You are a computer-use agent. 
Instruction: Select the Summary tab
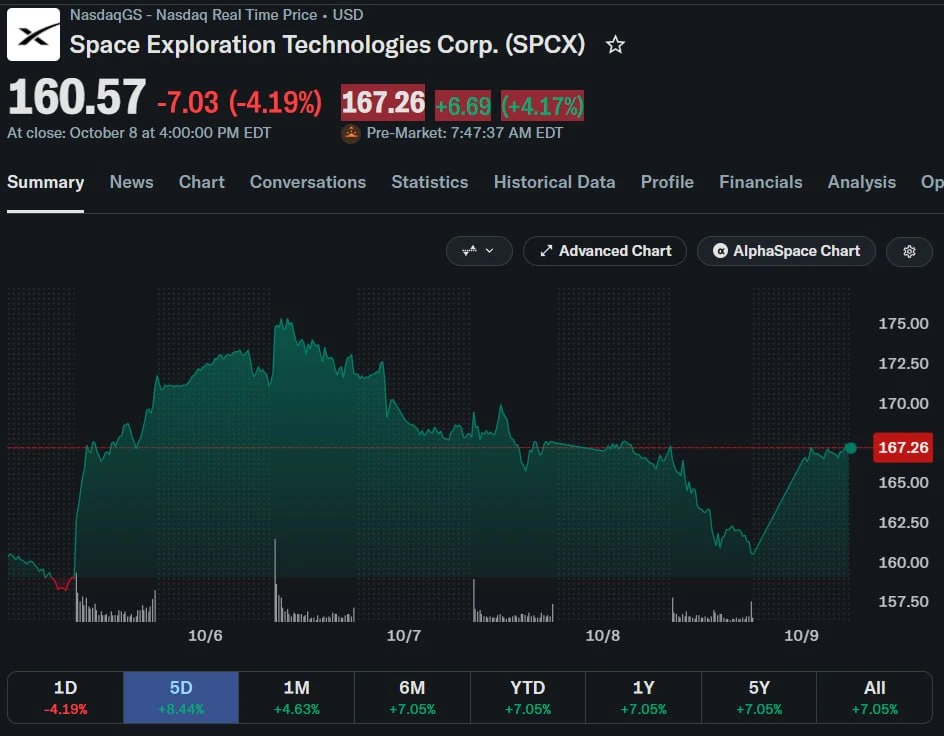[x=46, y=182]
